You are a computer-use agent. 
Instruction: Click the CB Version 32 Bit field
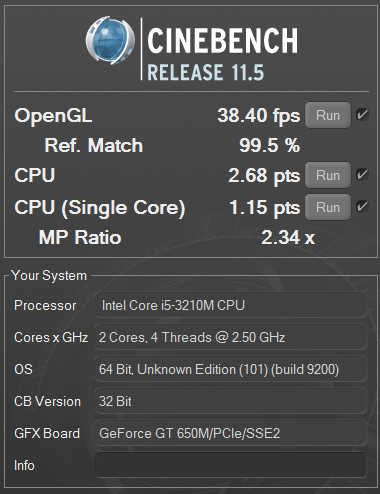coord(230,401)
